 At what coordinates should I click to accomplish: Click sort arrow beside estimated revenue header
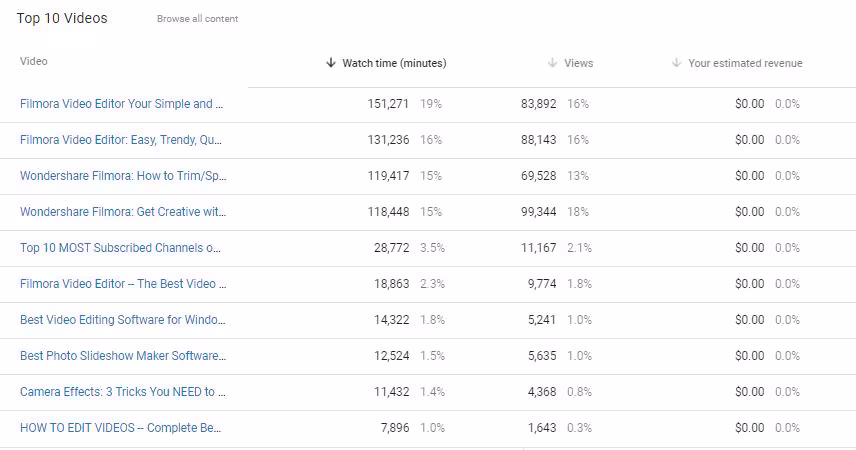point(677,63)
